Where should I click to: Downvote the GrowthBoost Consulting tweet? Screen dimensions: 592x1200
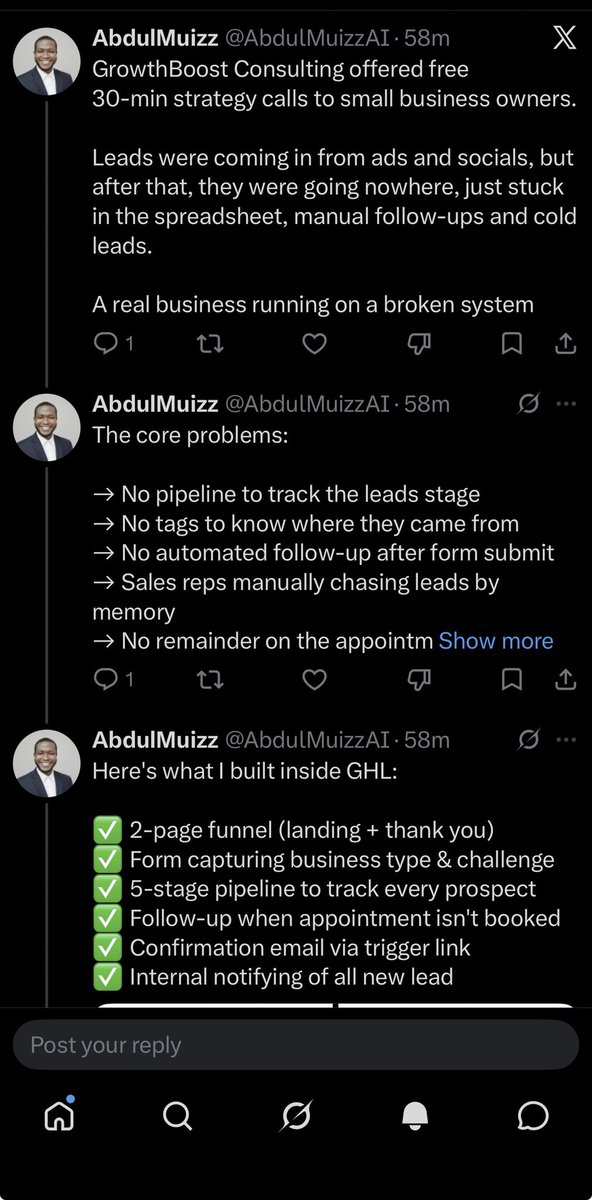tap(420, 344)
